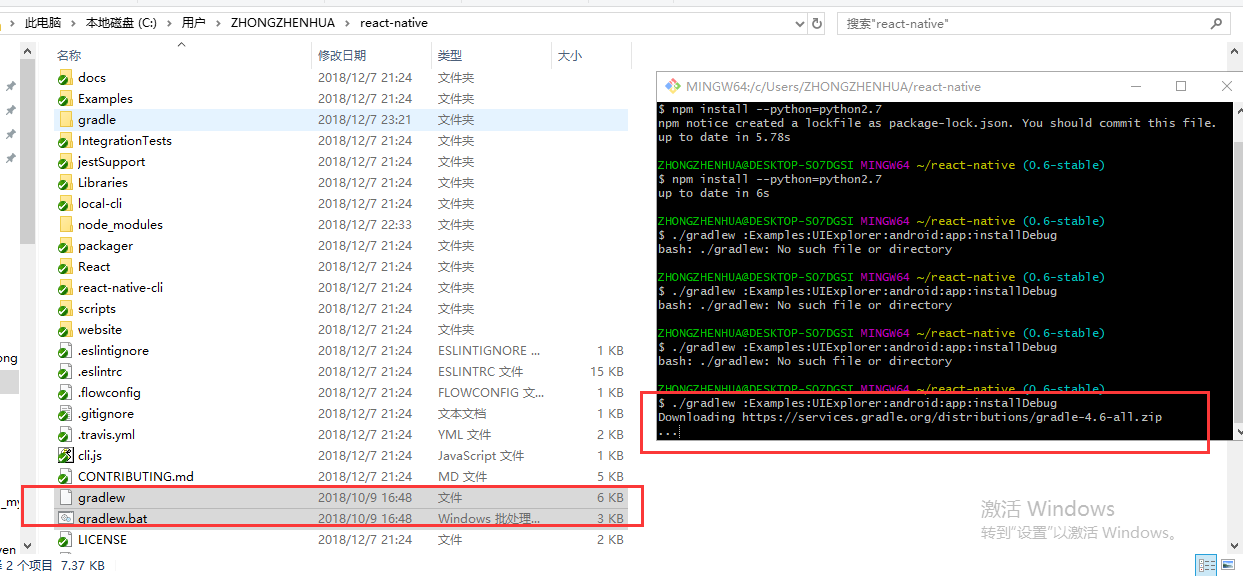Click the gradle-4.6-all.zip download URL line
Image resolution: width=1243 pixels, height=576 pixels.
tap(910, 417)
